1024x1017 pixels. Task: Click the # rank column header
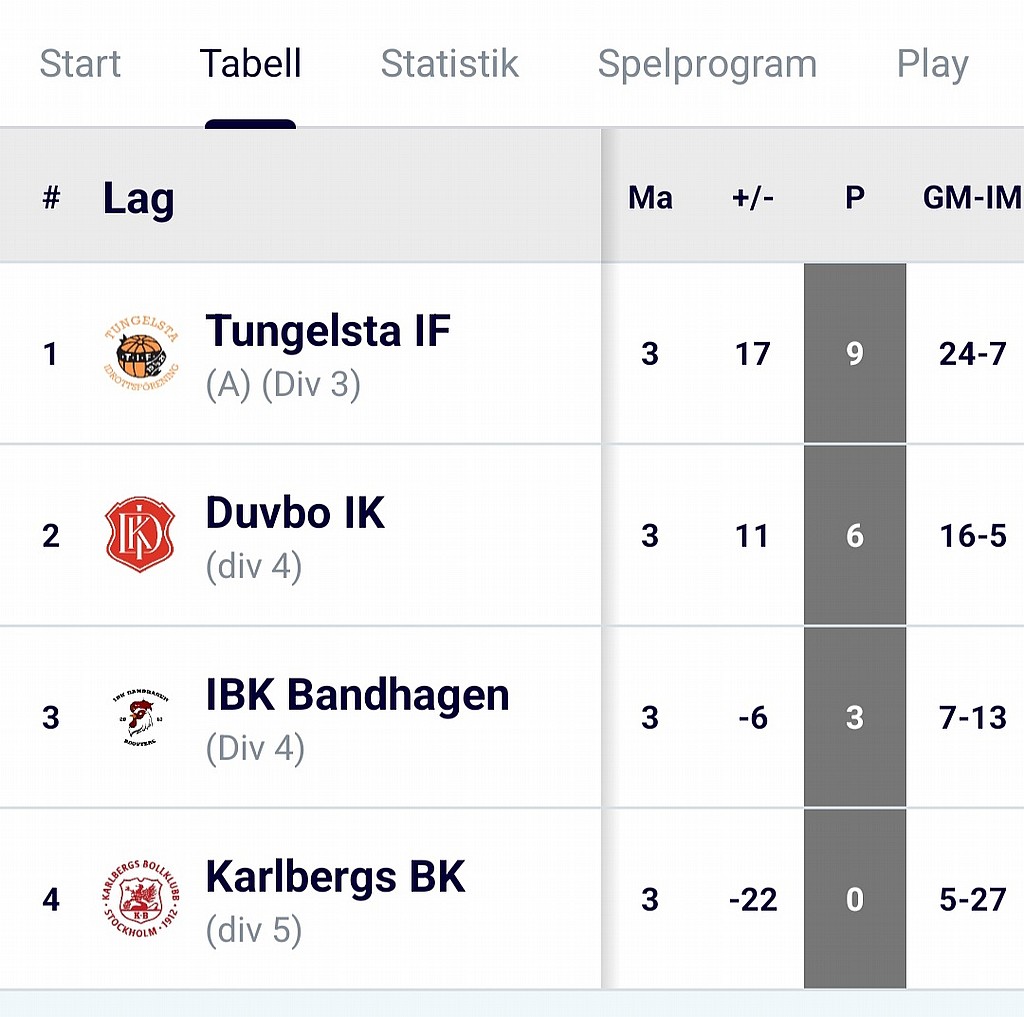[51, 197]
